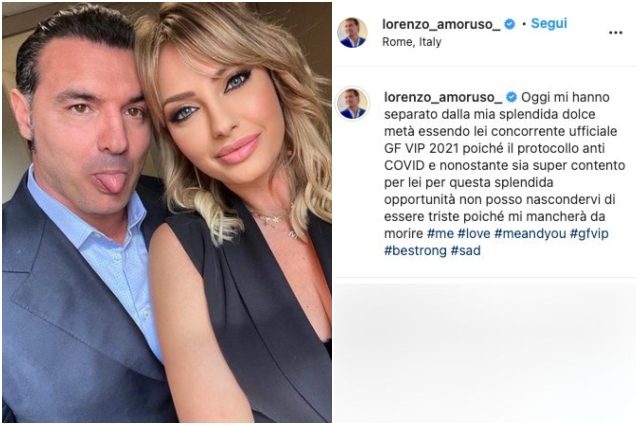The width and height of the screenshot is (638, 425).
Task: Open the Rome, Italy location link
Action: 411,42
